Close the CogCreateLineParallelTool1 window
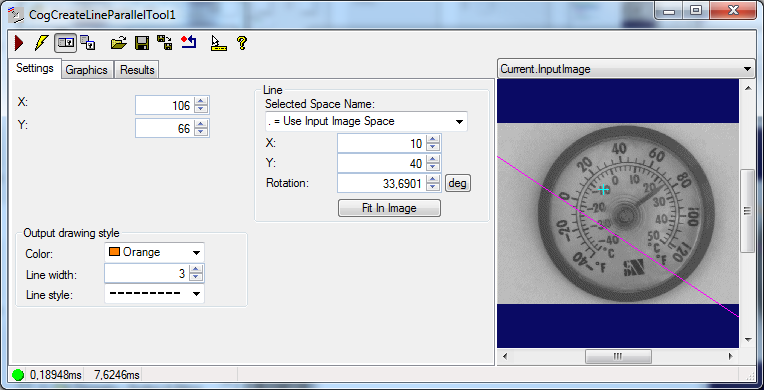This screenshot has height=390, width=764. click(732, 11)
